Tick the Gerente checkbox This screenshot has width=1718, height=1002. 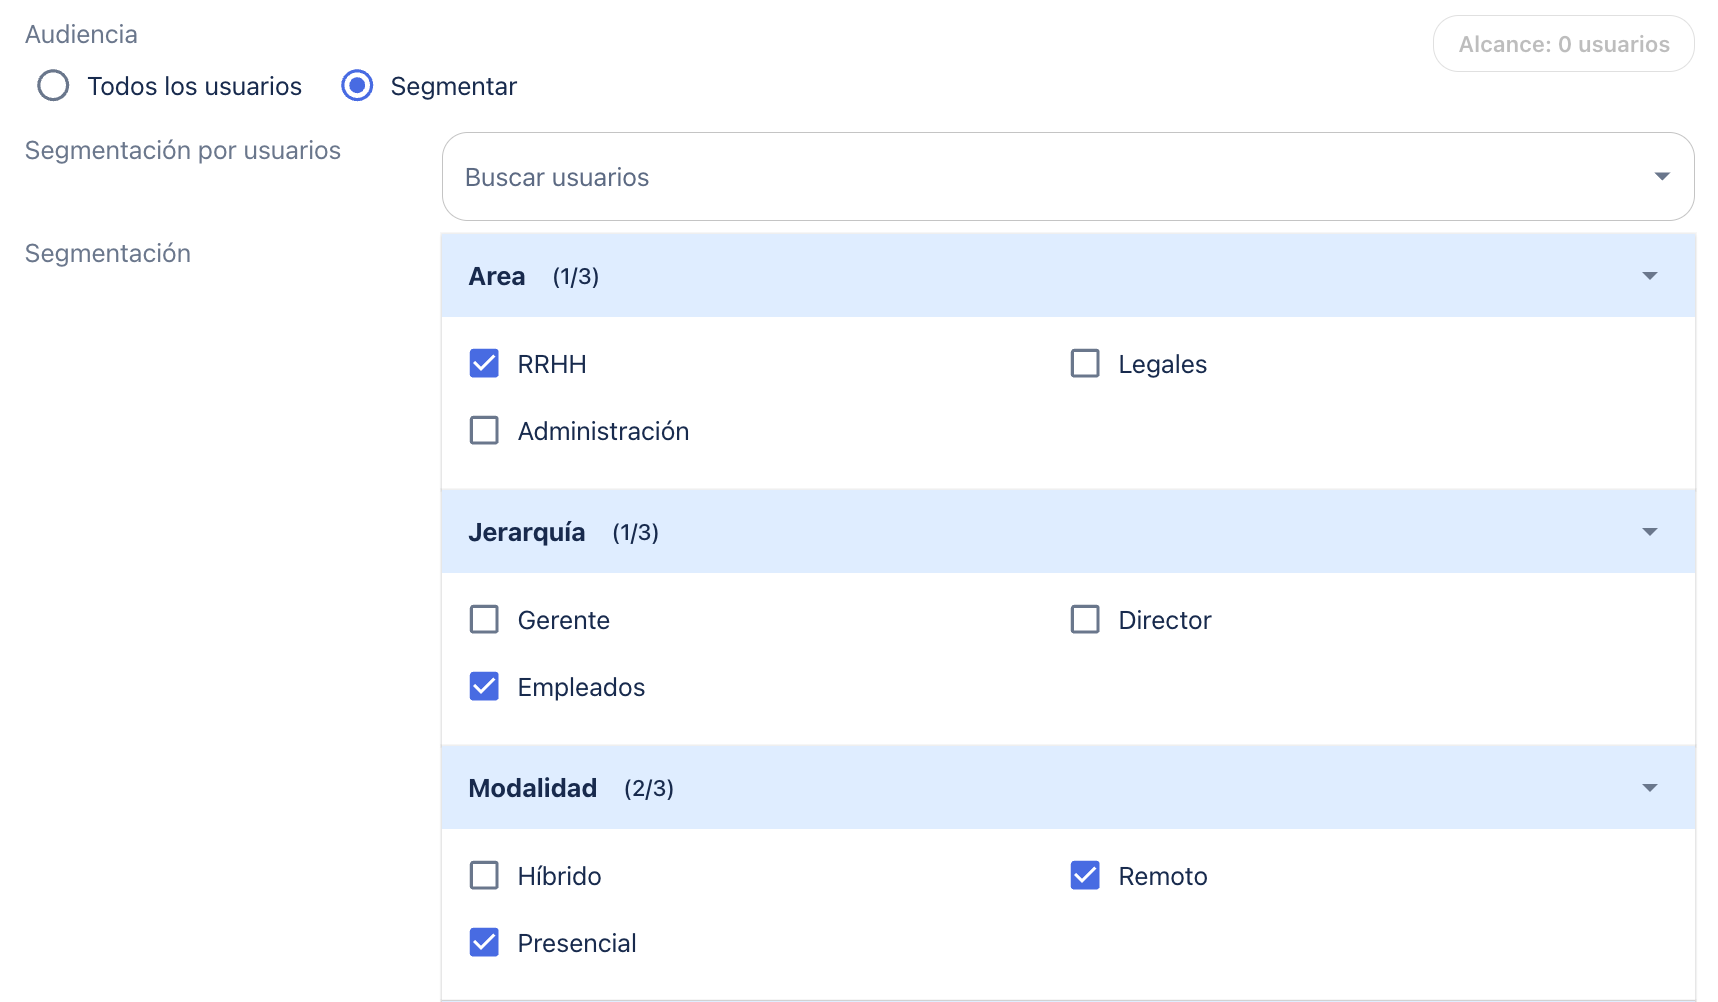pyautogui.click(x=484, y=619)
